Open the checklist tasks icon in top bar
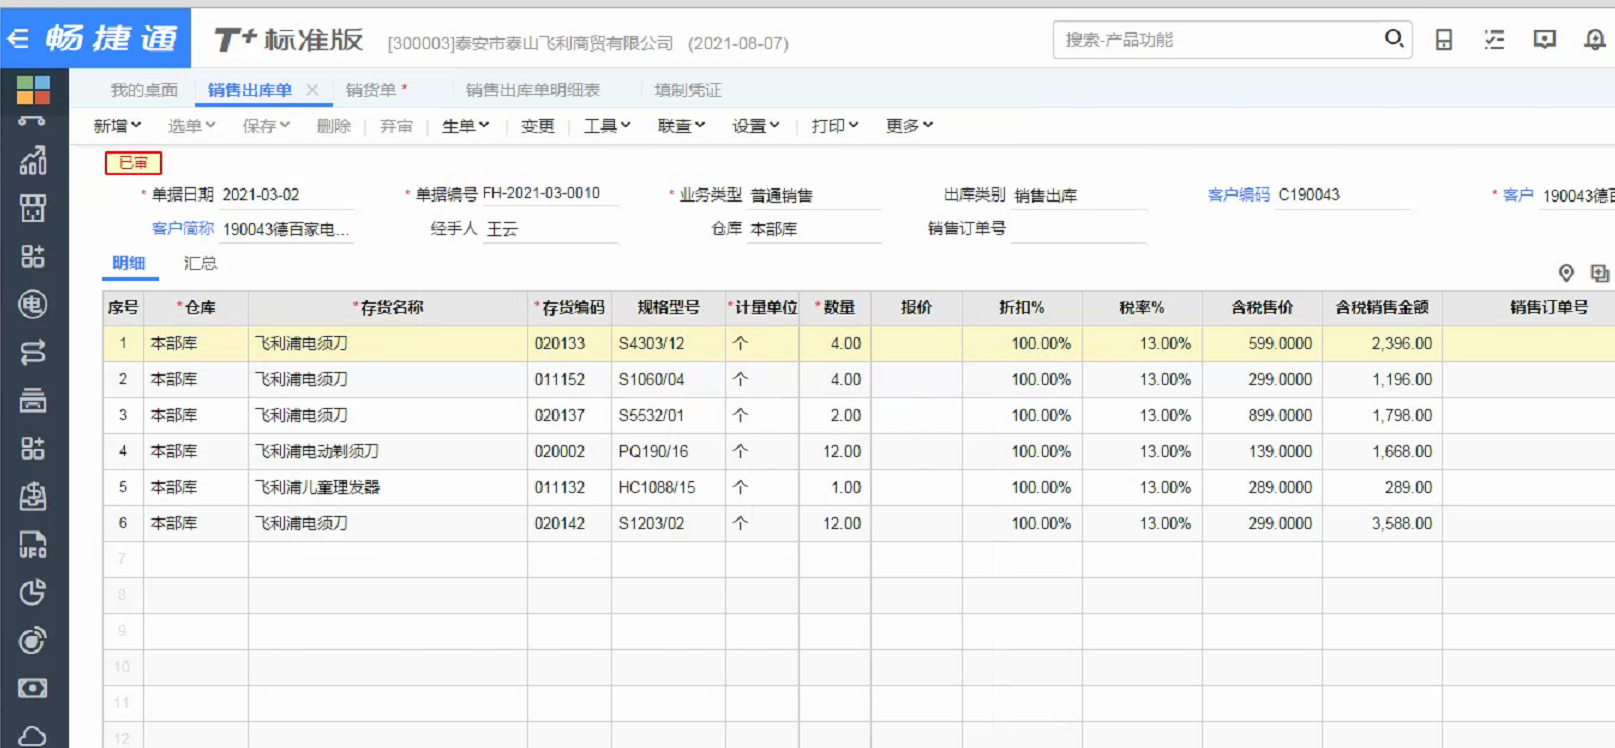1615x748 pixels. (1494, 40)
